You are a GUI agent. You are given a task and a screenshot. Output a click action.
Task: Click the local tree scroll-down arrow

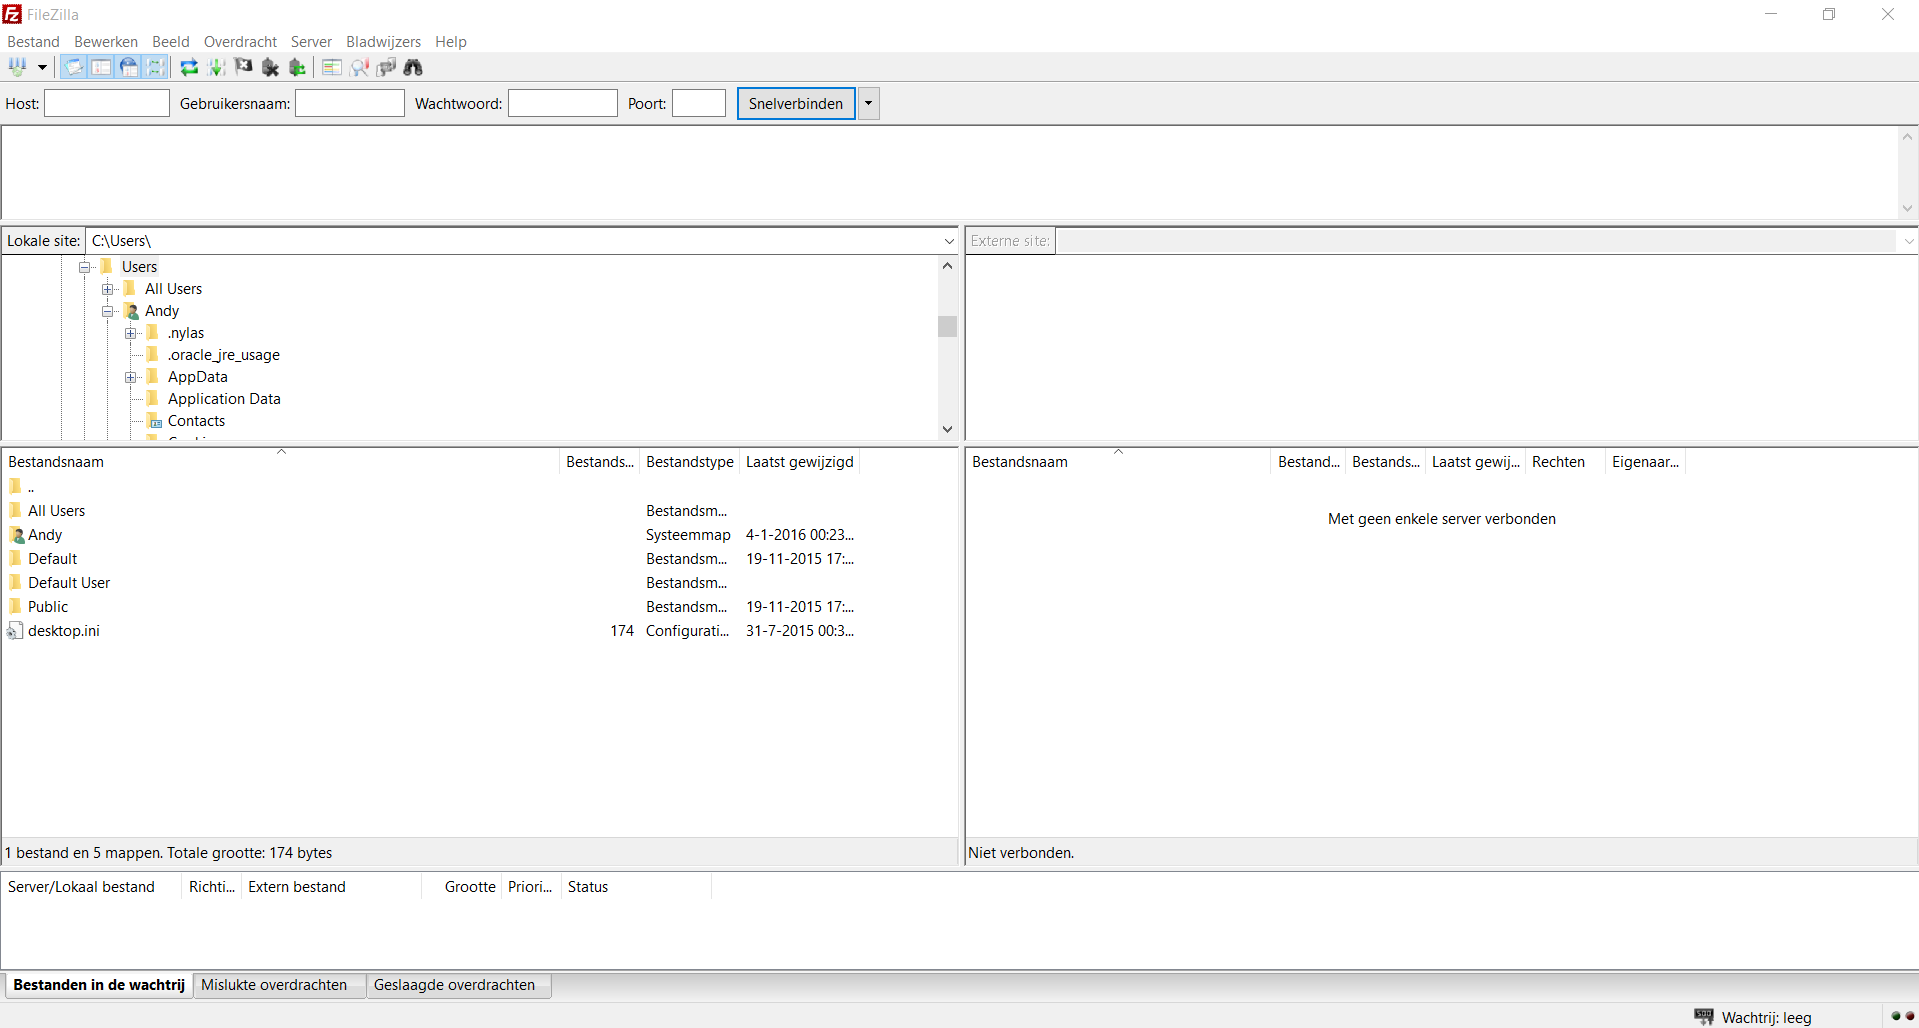click(x=947, y=429)
